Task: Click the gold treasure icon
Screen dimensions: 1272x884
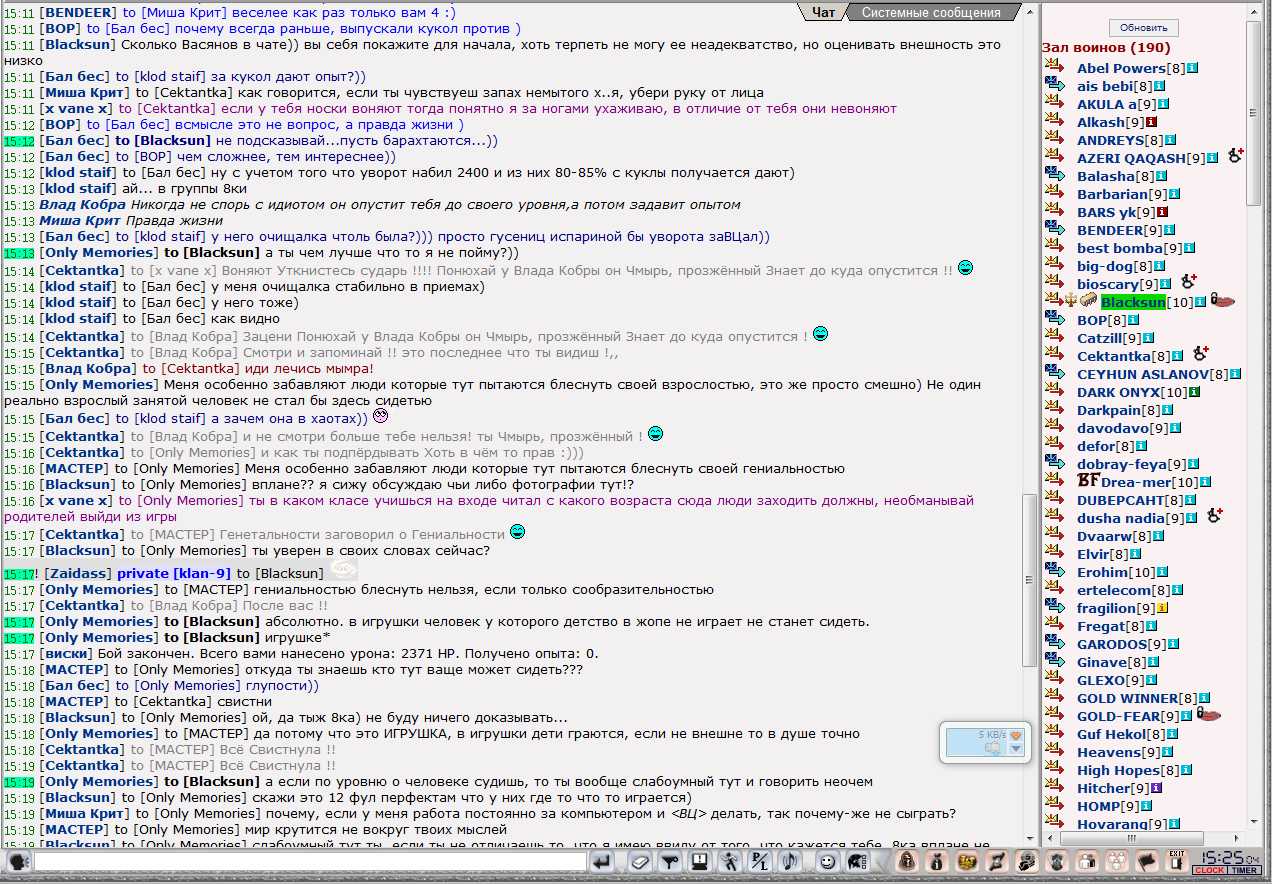Action: point(967,862)
